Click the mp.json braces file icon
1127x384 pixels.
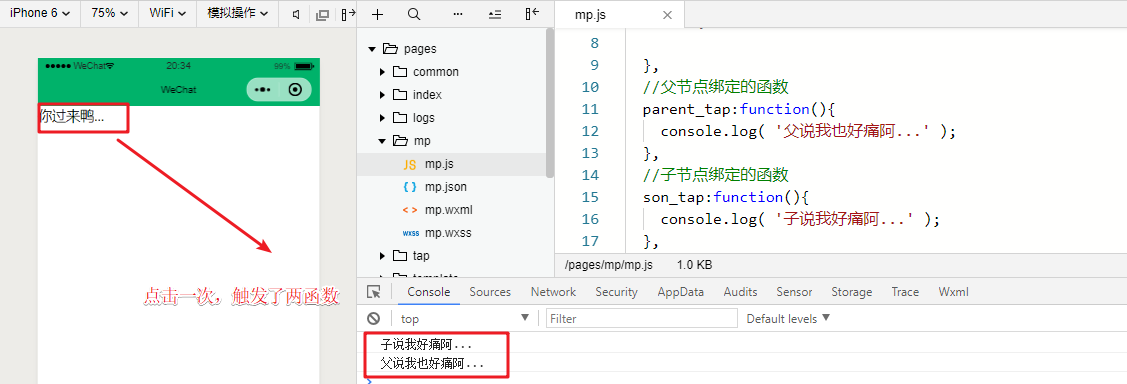click(x=410, y=187)
